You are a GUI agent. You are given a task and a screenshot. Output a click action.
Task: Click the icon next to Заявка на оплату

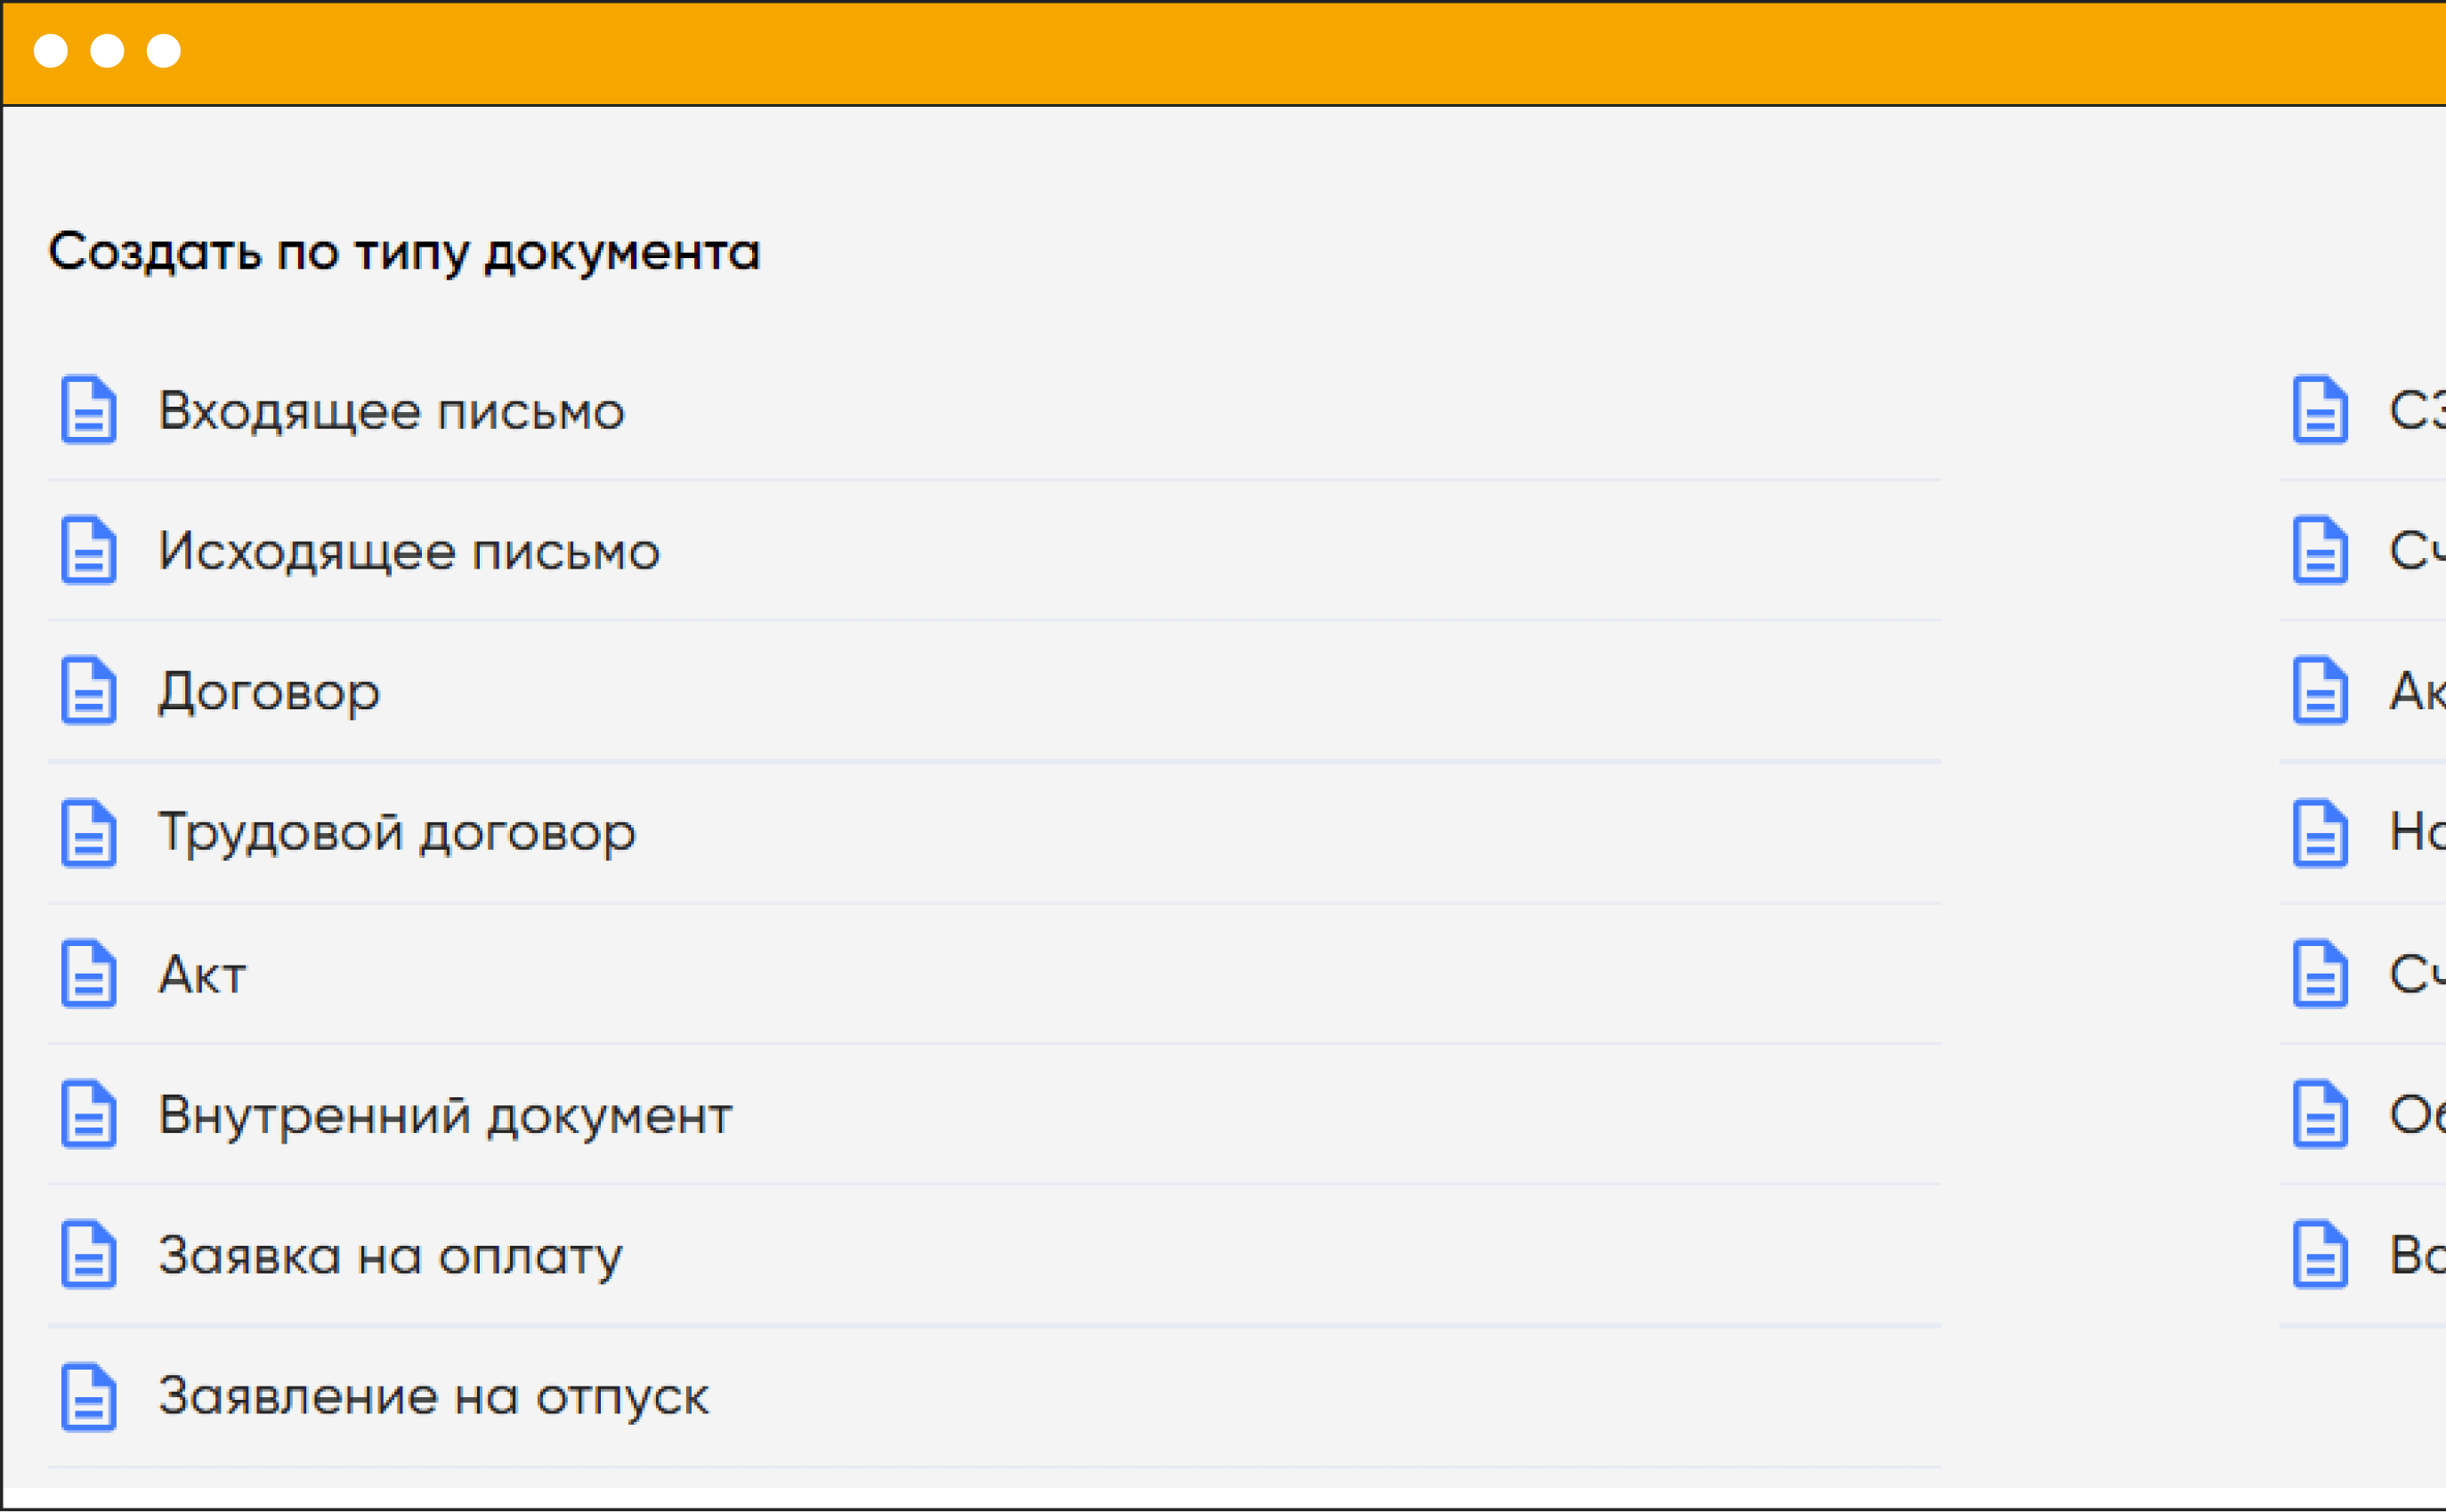88,1254
